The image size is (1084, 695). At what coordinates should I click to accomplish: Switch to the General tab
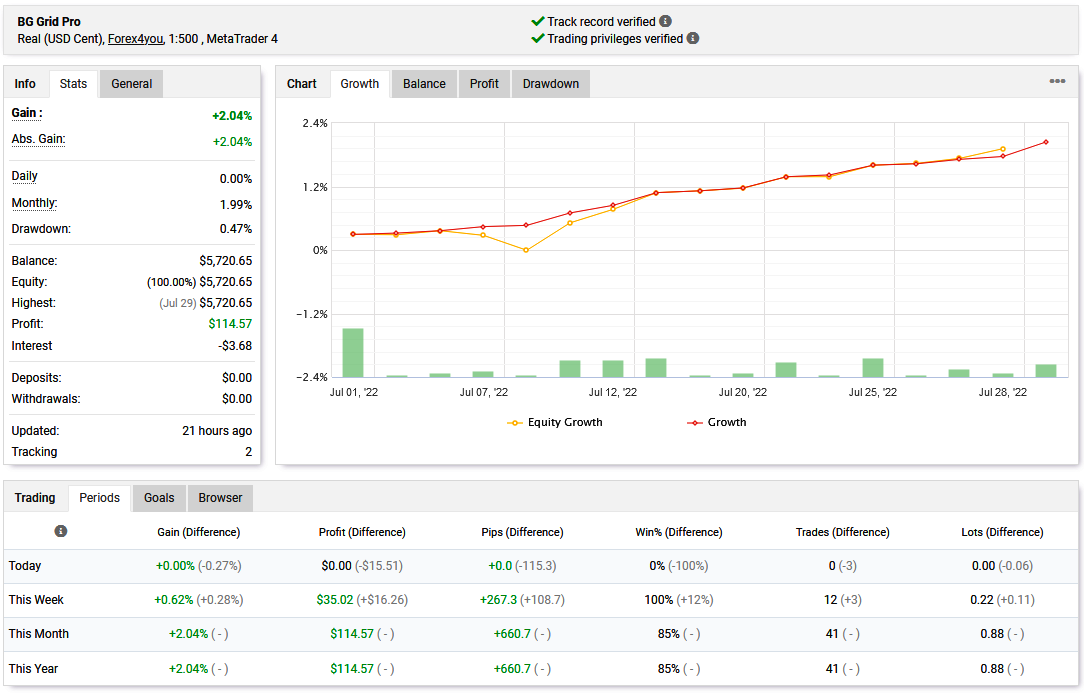tap(131, 84)
